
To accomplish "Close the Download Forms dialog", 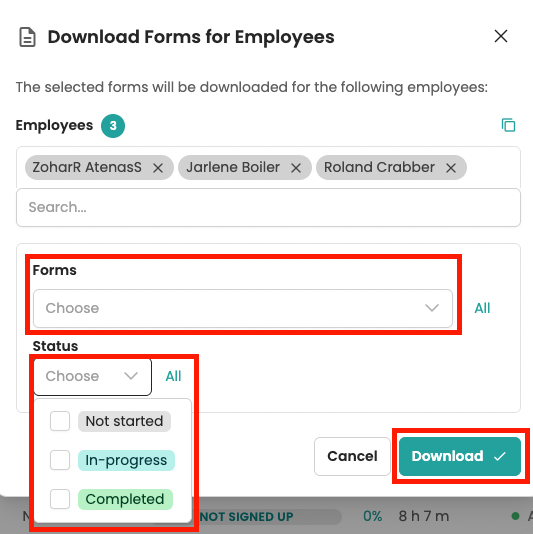I will [501, 36].
